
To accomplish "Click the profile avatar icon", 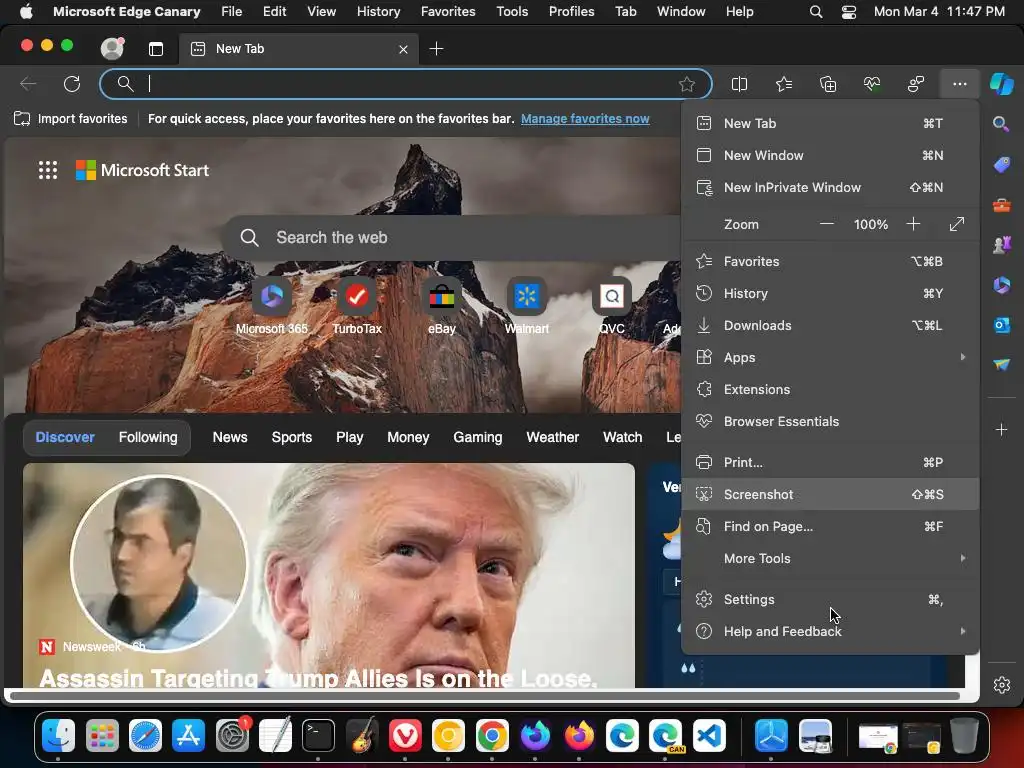I will pos(112,48).
